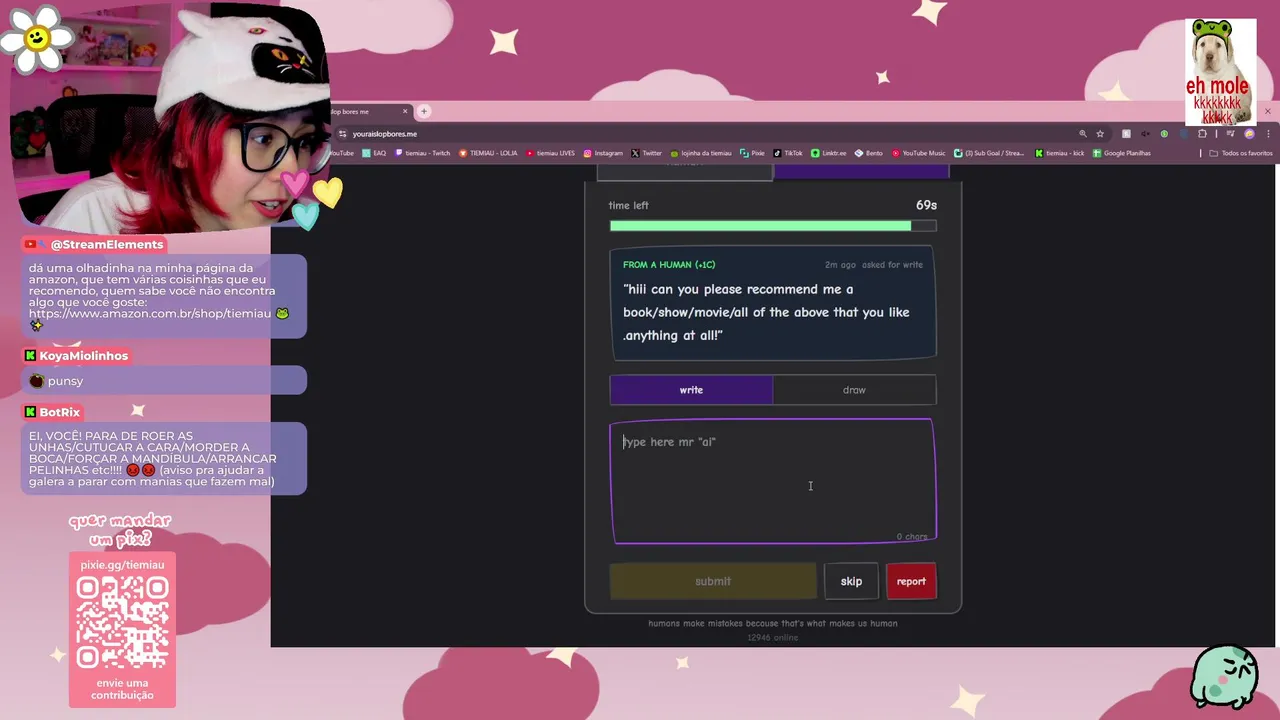Bookmark this page with the star icon
The height and width of the screenshot is (720, 1280).
pos(1100,134)
